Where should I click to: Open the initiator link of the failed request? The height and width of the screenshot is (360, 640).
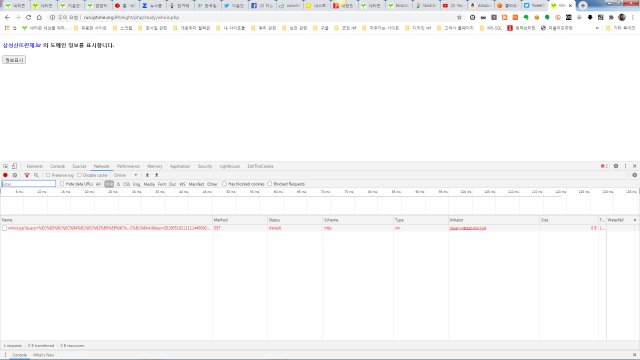468,228
